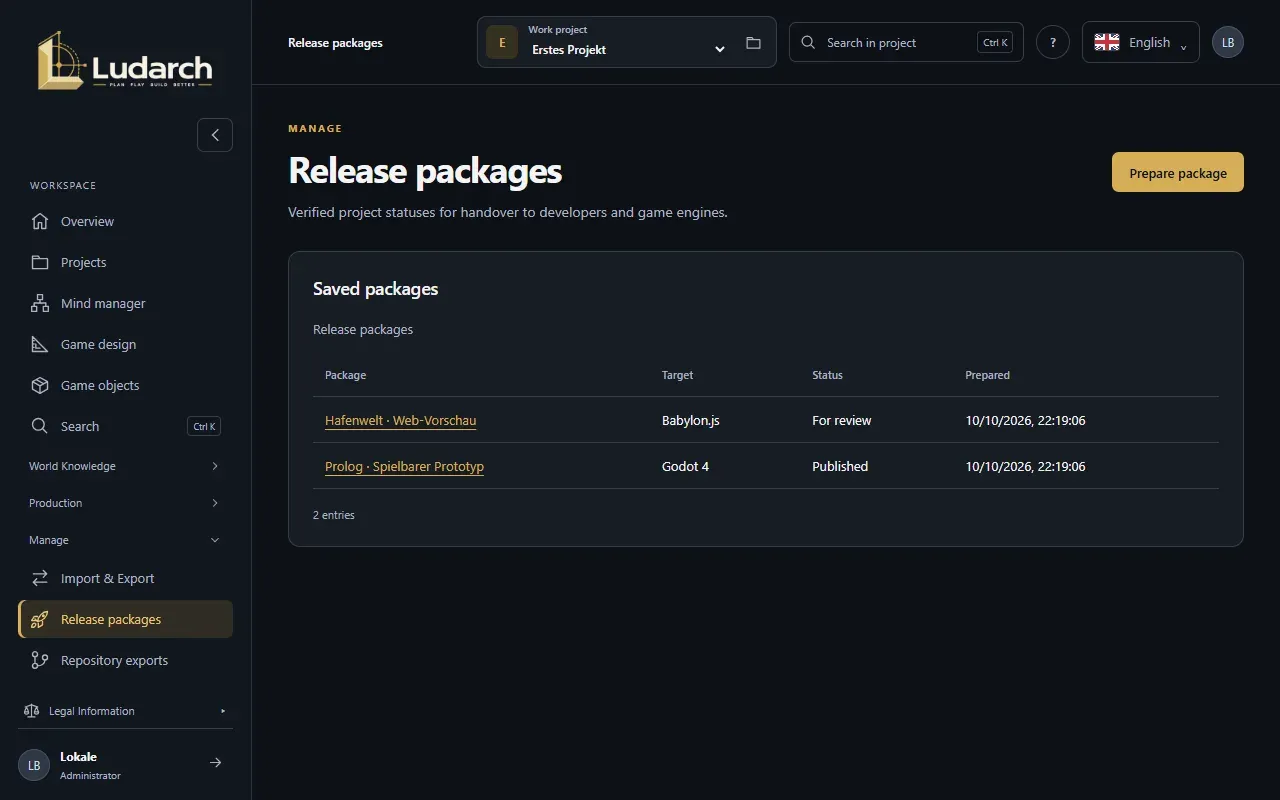
Task: Expand the World Knowledge section
Action: point(125,466)
